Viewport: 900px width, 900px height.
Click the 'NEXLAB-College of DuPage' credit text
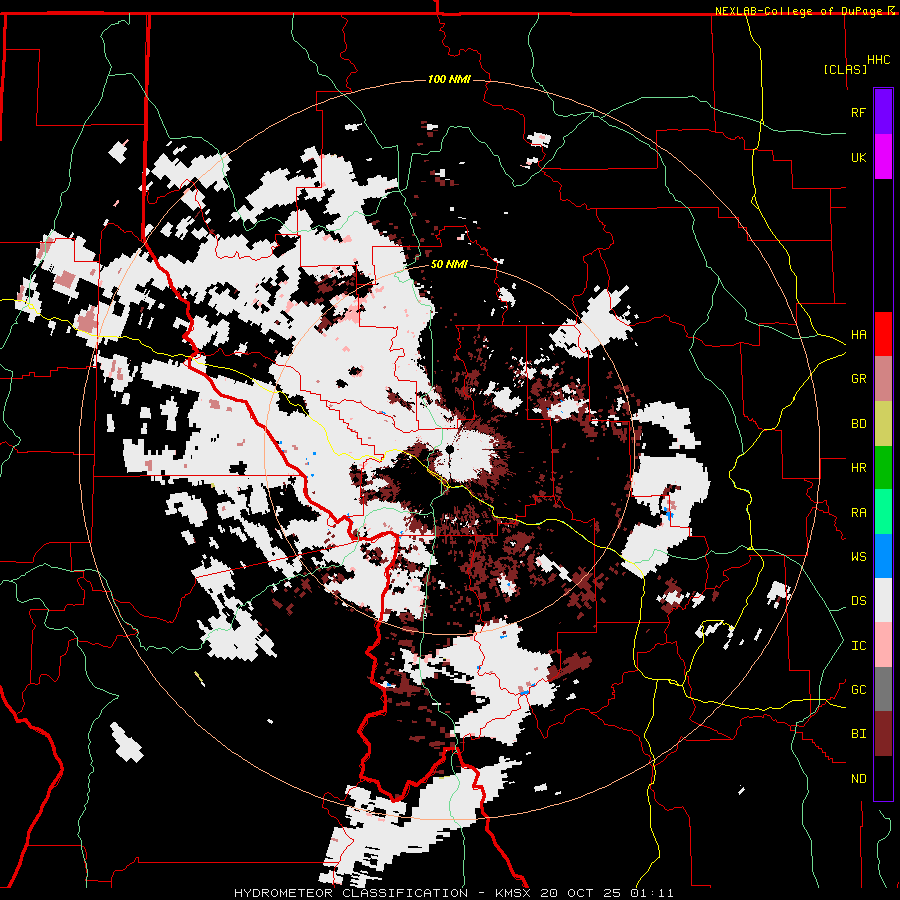(x=800, y=11)
